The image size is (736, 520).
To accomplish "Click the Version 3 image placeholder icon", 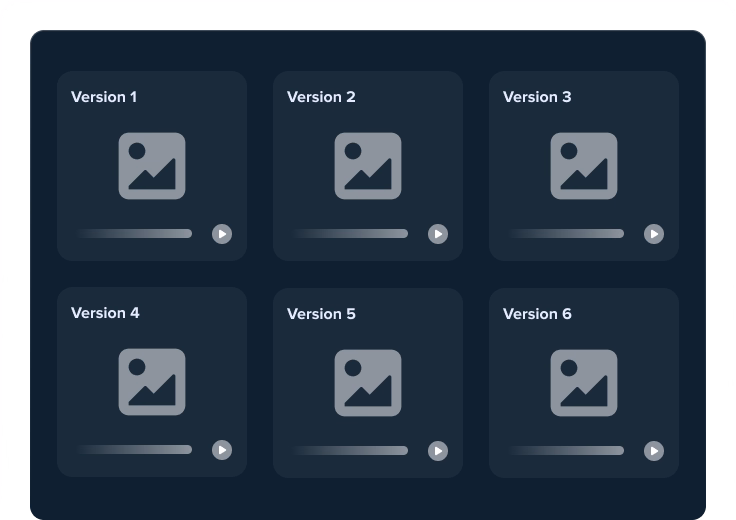I will tap(584, 166).
